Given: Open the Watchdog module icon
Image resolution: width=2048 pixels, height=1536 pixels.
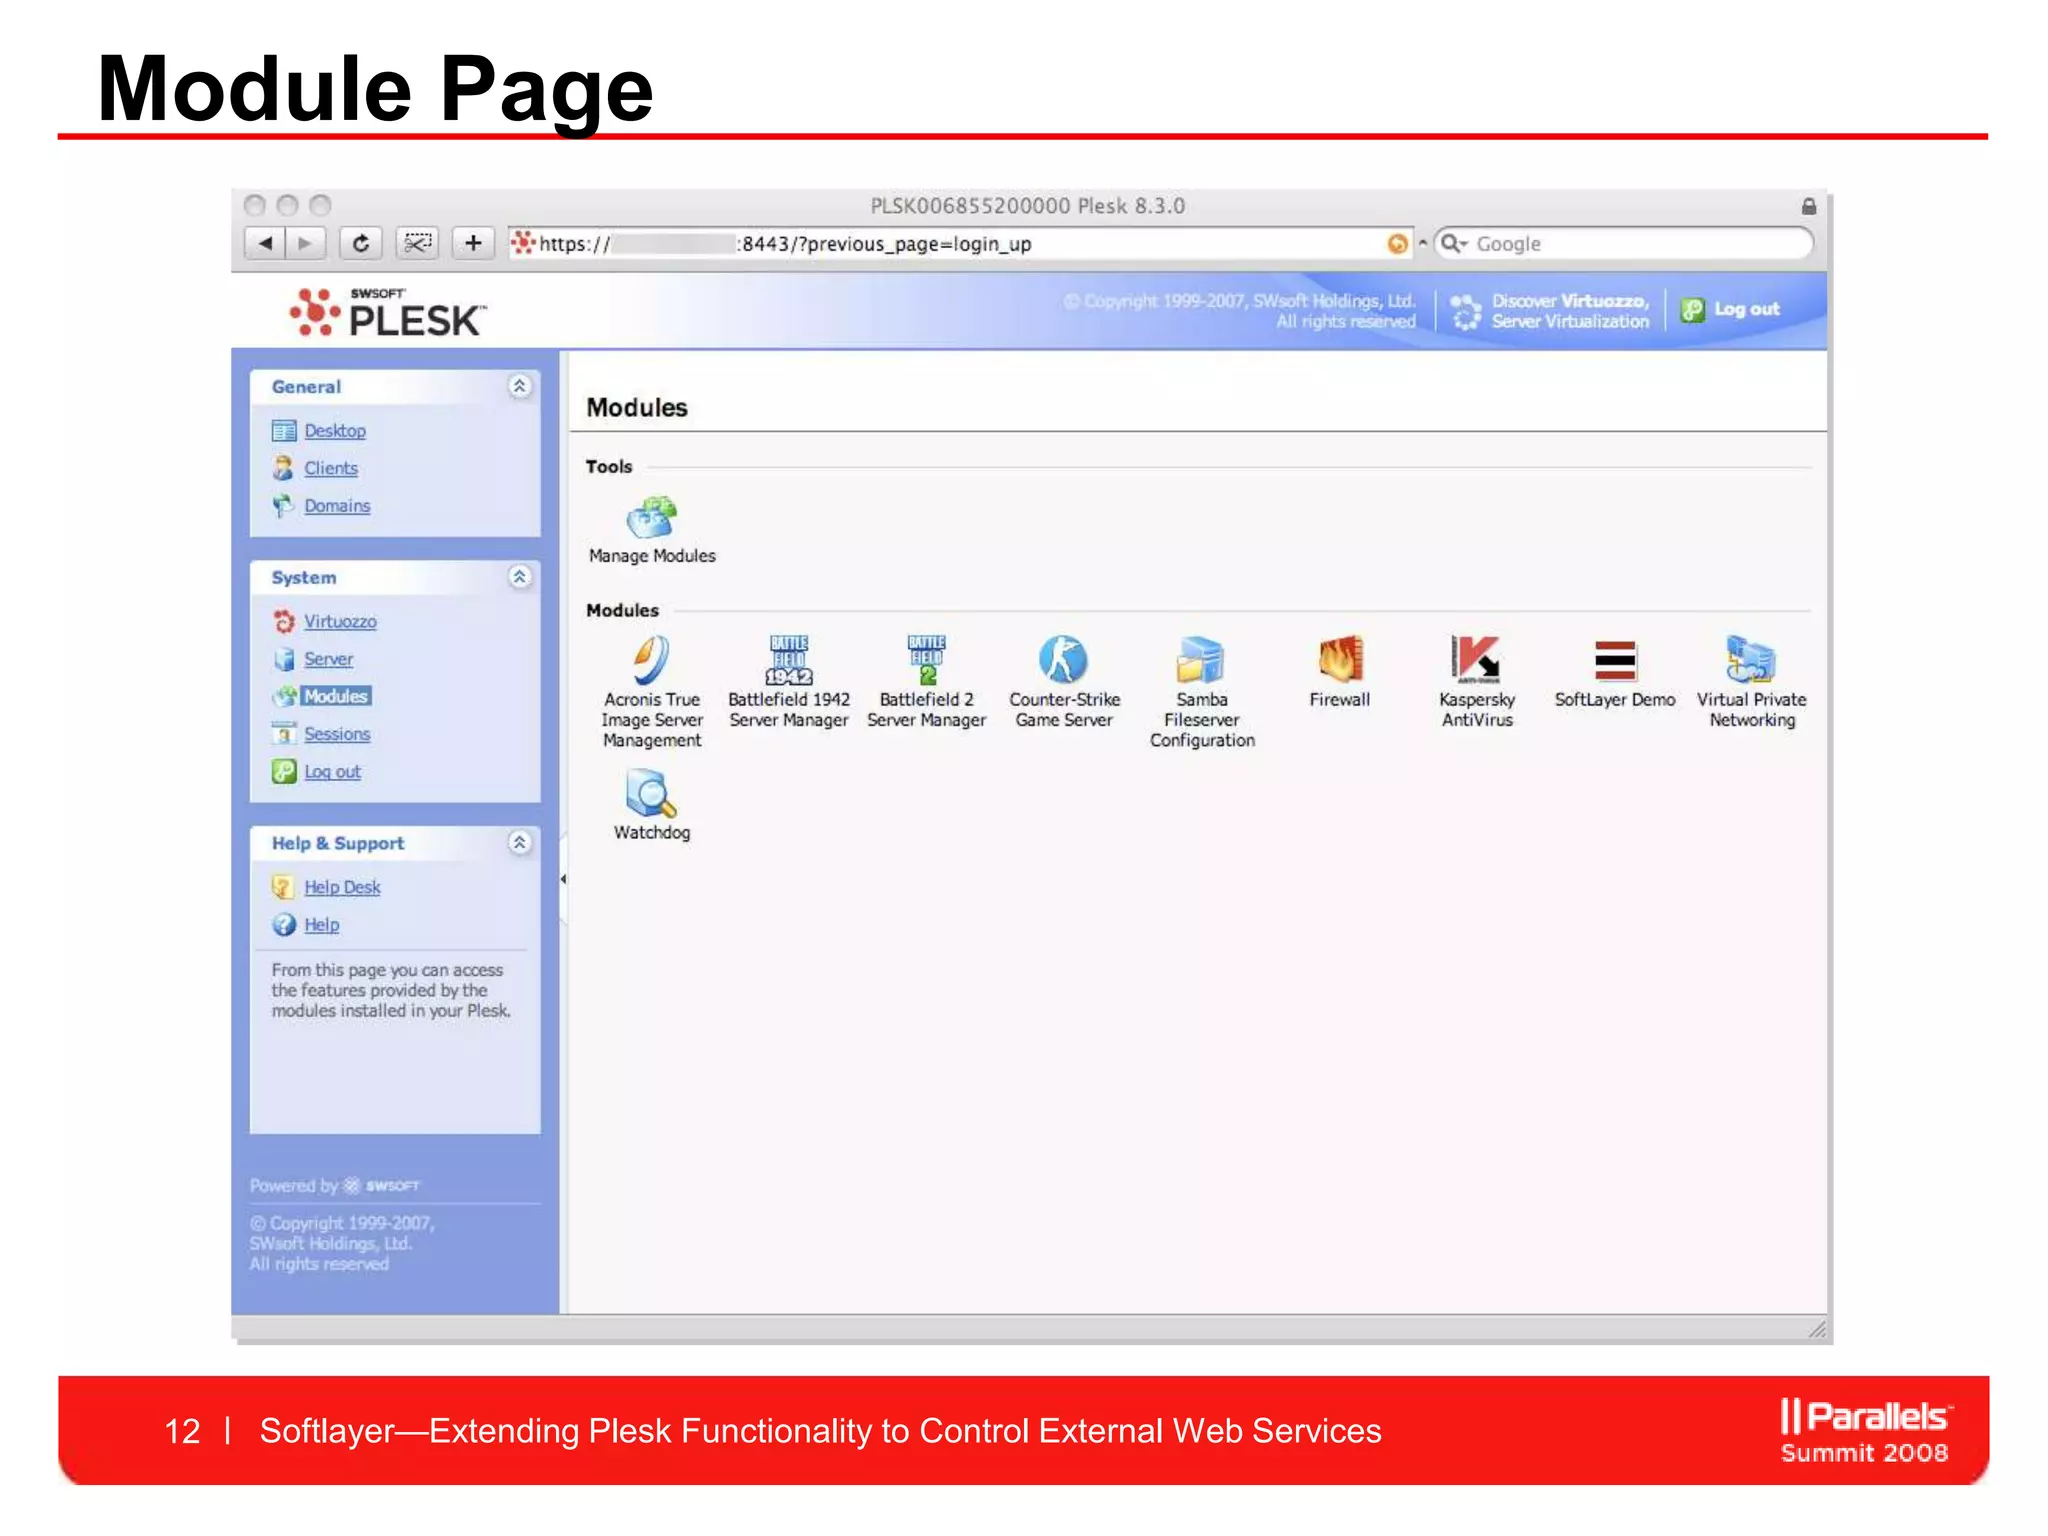Looking at the screenshot, I should tap(651, 793).
